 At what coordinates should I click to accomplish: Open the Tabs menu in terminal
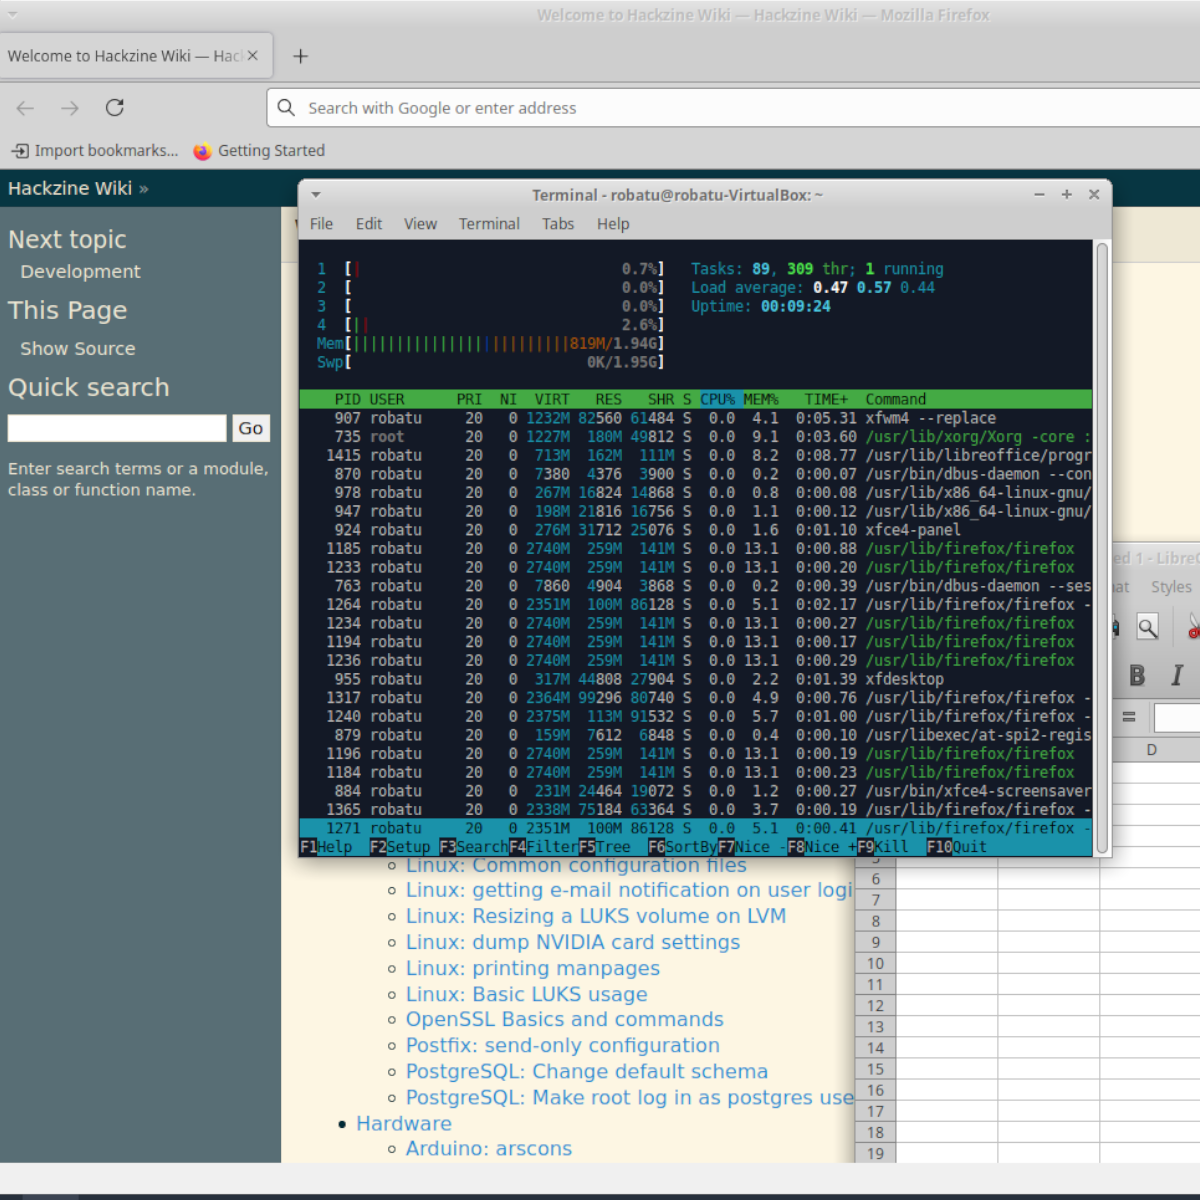[x=558, y=224]
